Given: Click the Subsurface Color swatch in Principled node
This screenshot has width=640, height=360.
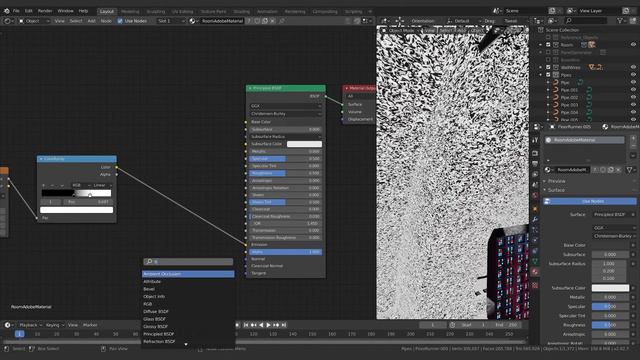Looking at the screenshot, I should click(304, 144).
